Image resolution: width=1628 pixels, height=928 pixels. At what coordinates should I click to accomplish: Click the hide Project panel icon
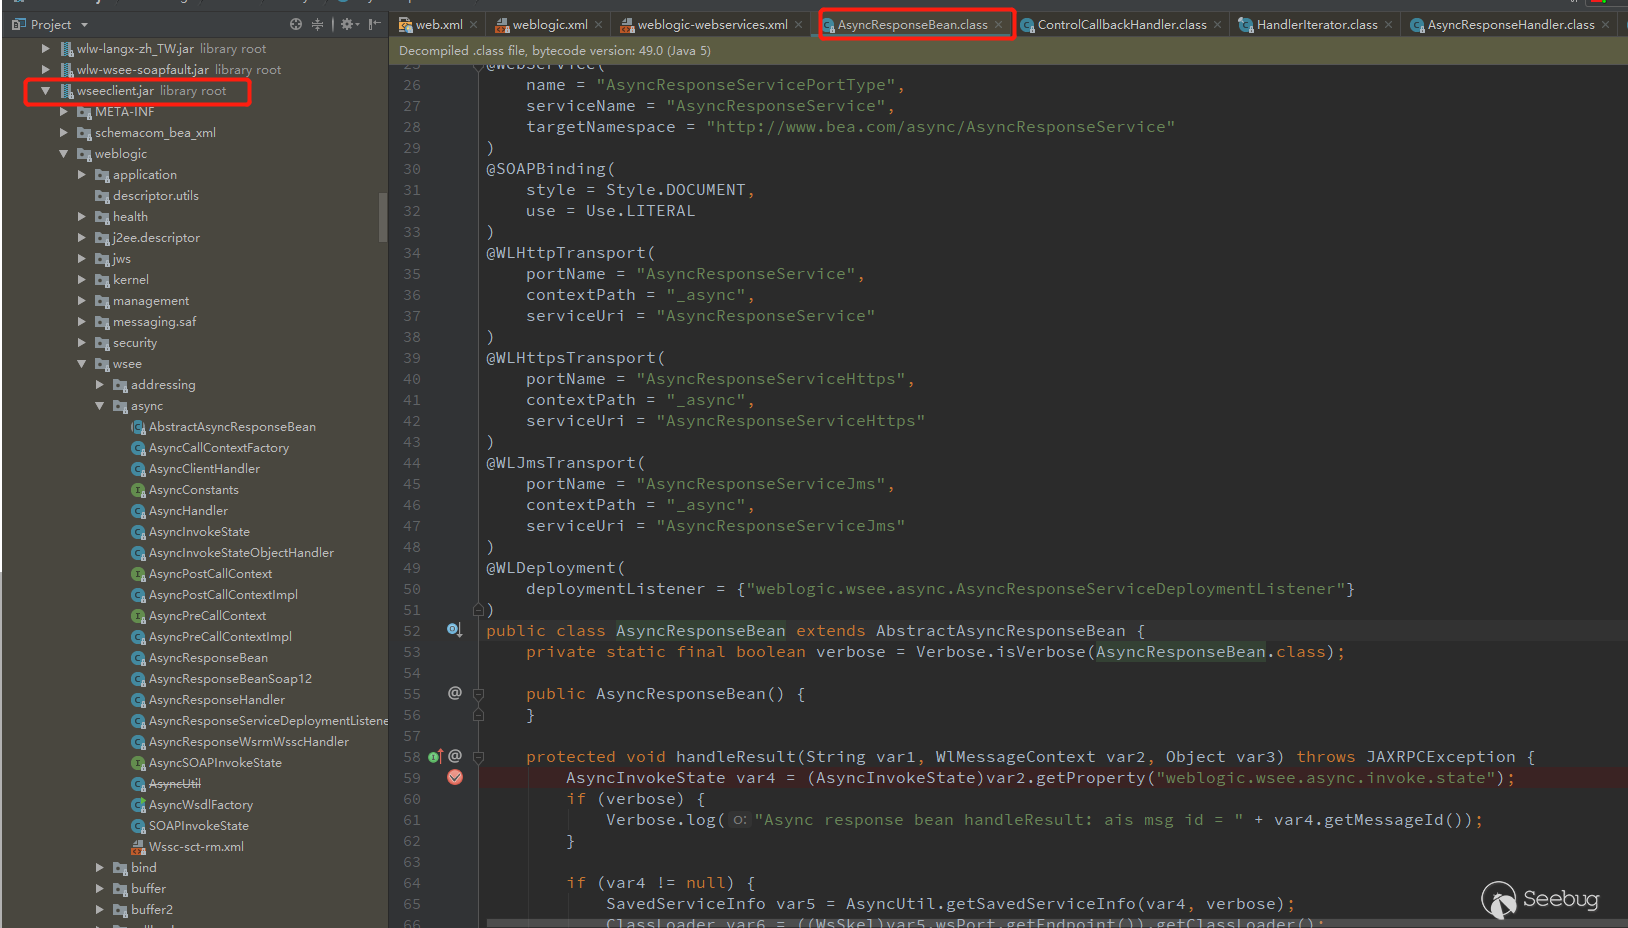[374, 24]
